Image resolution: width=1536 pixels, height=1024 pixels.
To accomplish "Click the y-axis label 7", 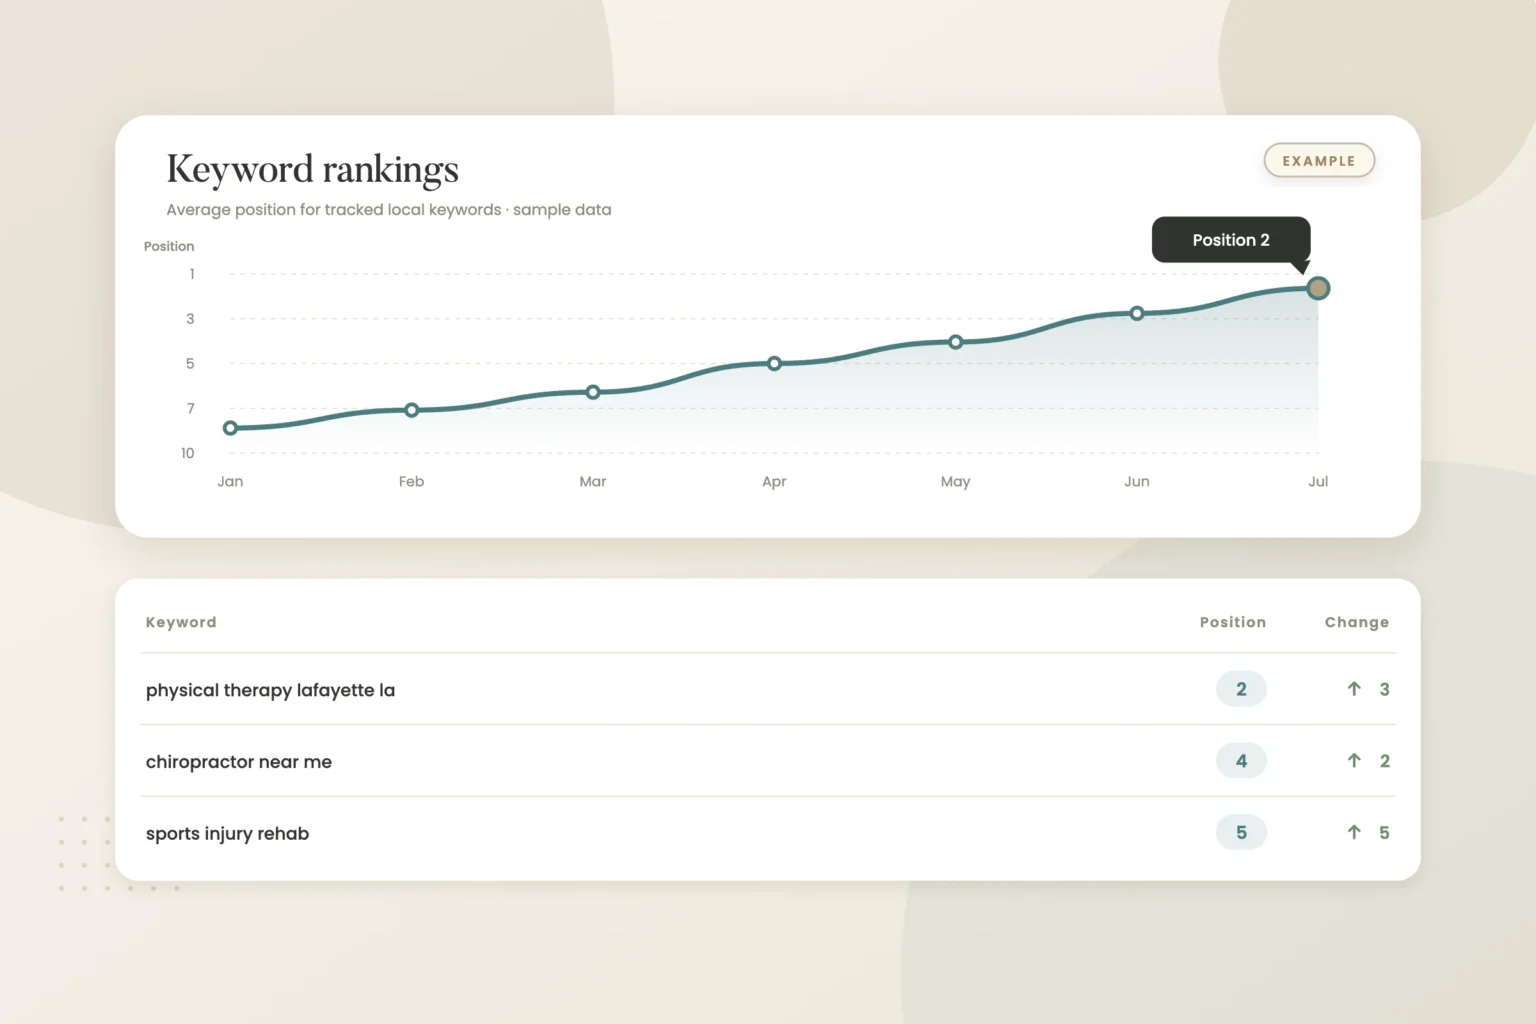I will (190, 408).
